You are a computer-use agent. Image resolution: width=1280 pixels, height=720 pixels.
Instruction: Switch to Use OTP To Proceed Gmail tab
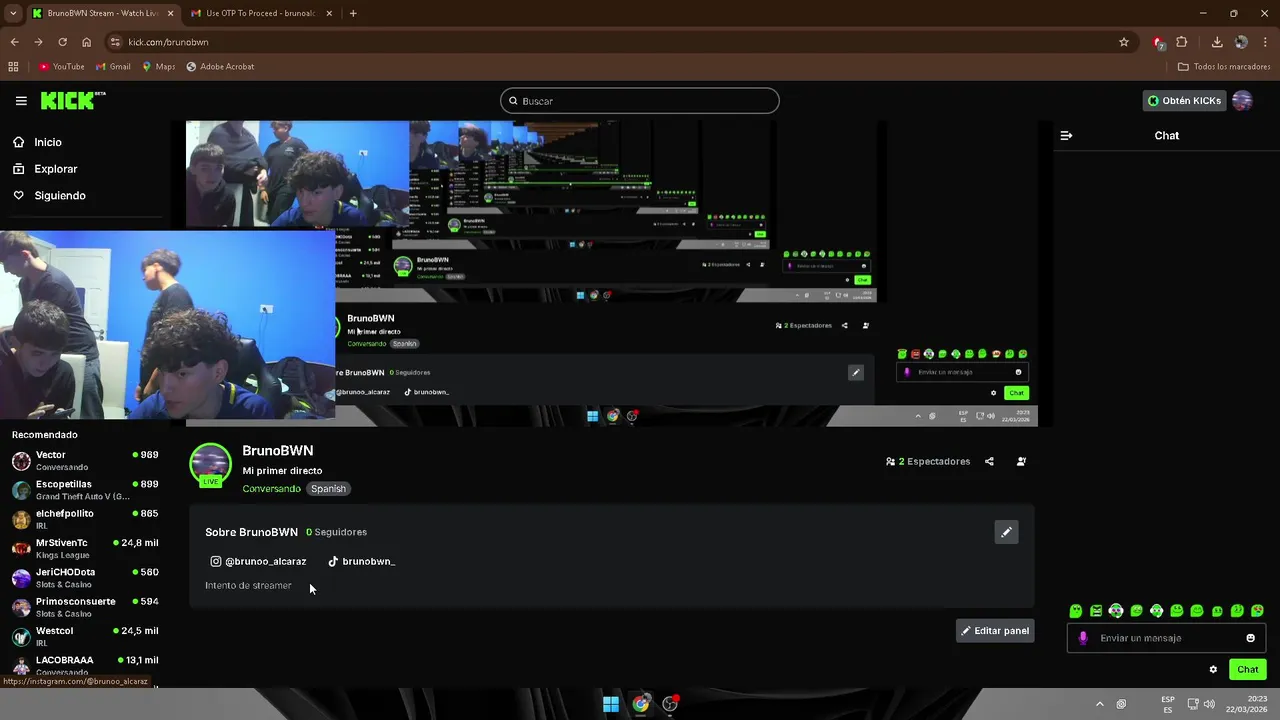(259, 14)
